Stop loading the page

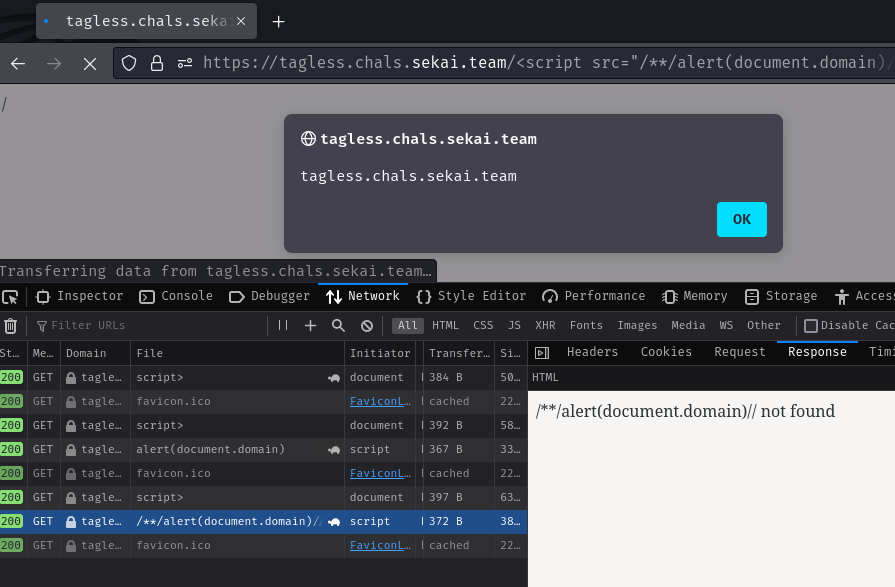click(x=90, y=63)
